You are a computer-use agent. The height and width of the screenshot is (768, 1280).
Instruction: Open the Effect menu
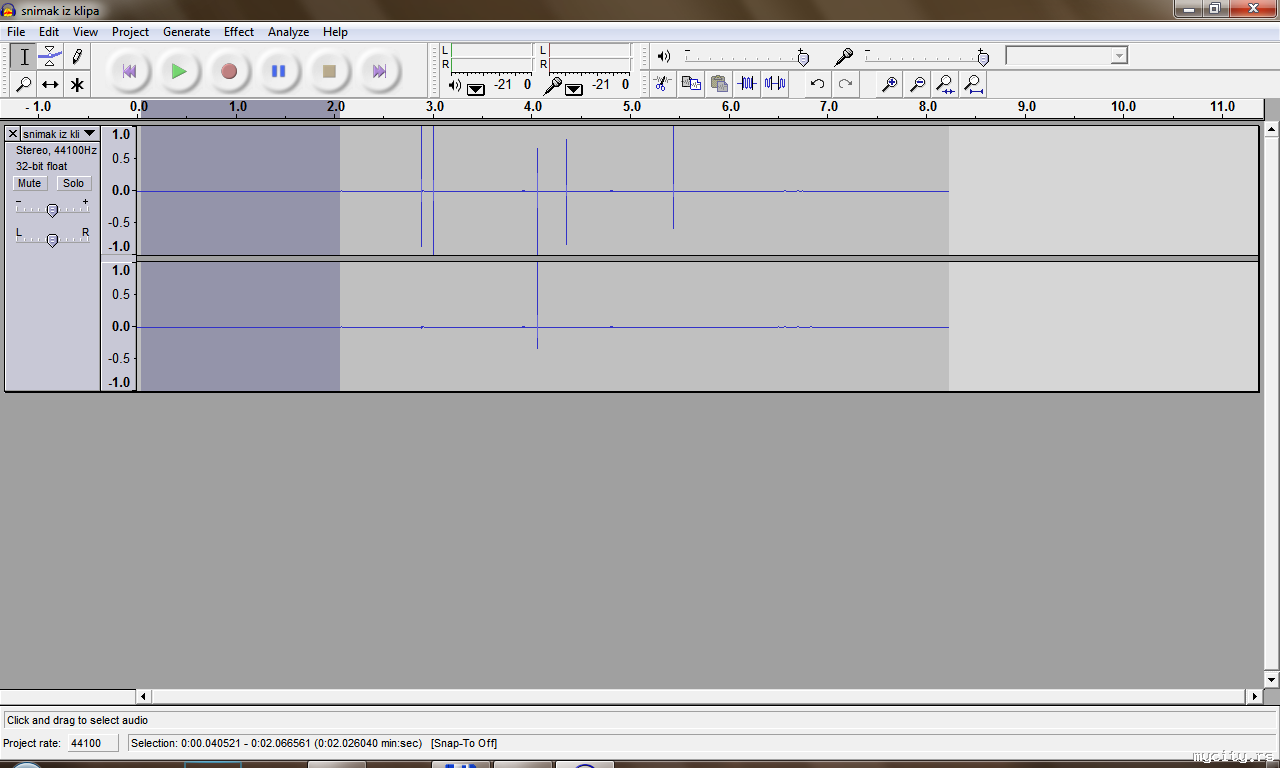239,32
